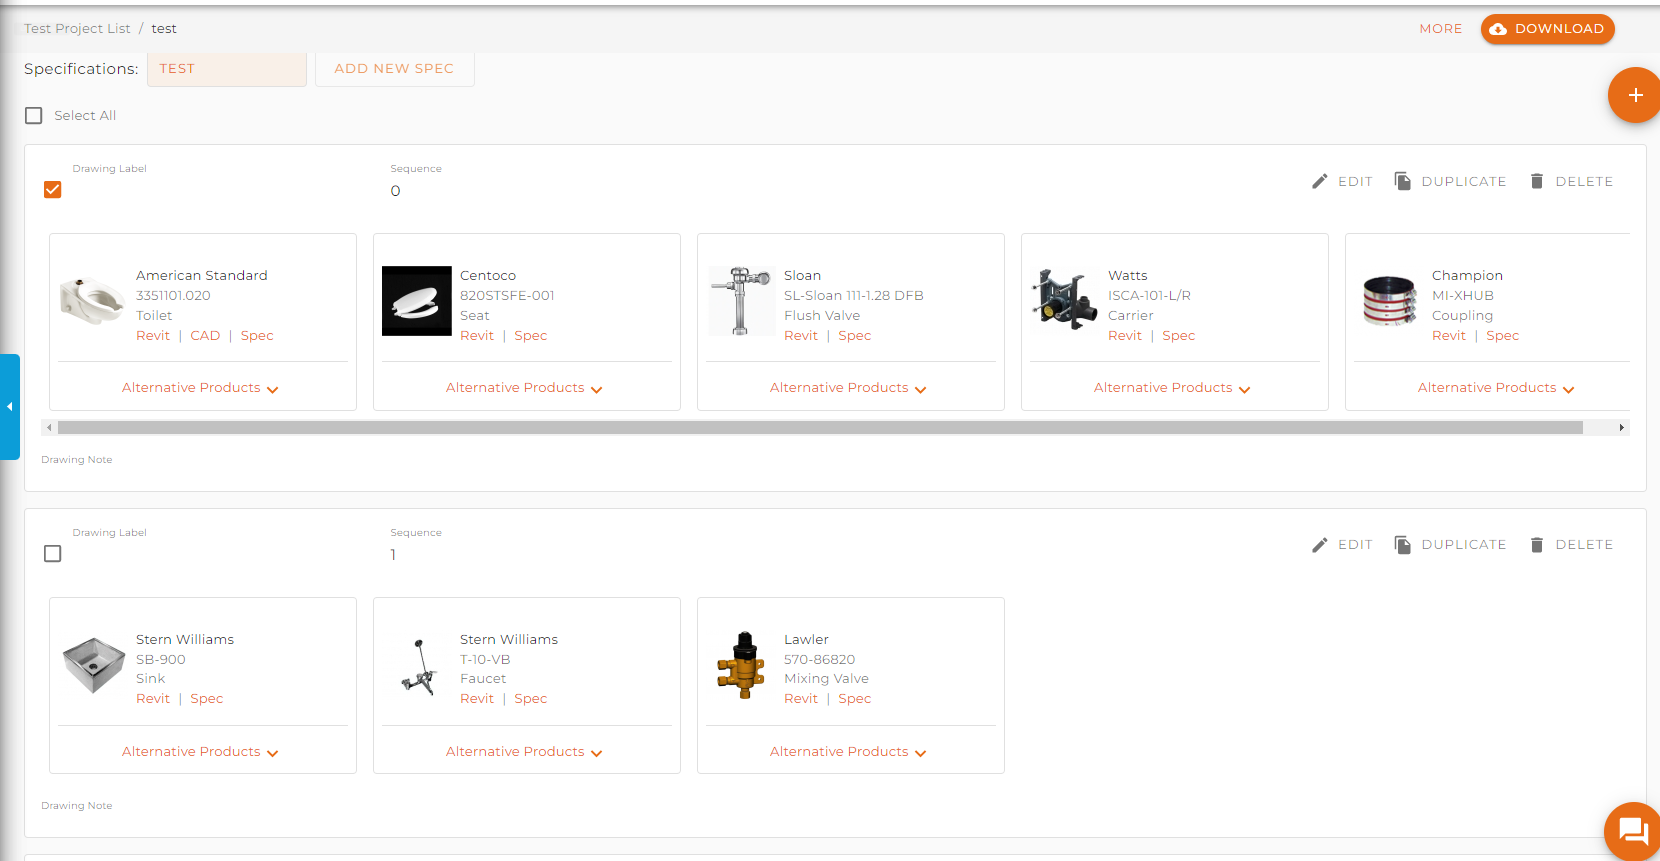This screenshot has height=861, width=1660.
Task: Open the Watts carrier thumbnail
Action: click(1063, 299)
